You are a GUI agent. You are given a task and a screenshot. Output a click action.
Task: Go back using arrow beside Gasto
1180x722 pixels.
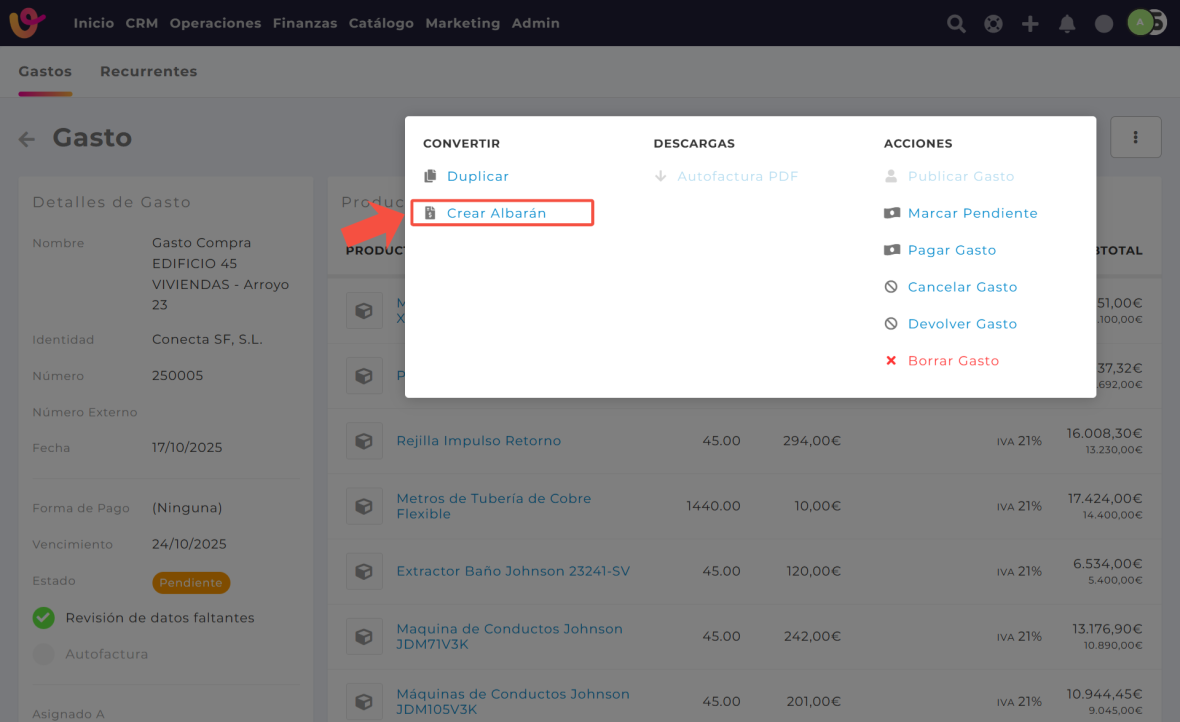pyautogui.click(x=27, y=140)
